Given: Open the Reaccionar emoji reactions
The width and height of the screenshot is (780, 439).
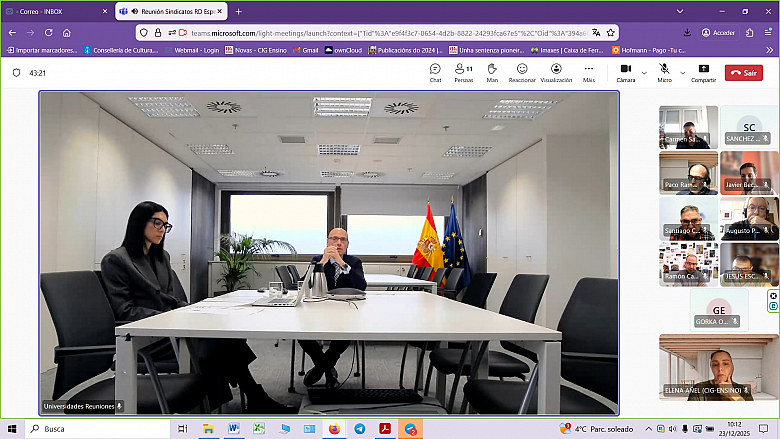Looking at the screenshot, I should click(x=521, y=72).
